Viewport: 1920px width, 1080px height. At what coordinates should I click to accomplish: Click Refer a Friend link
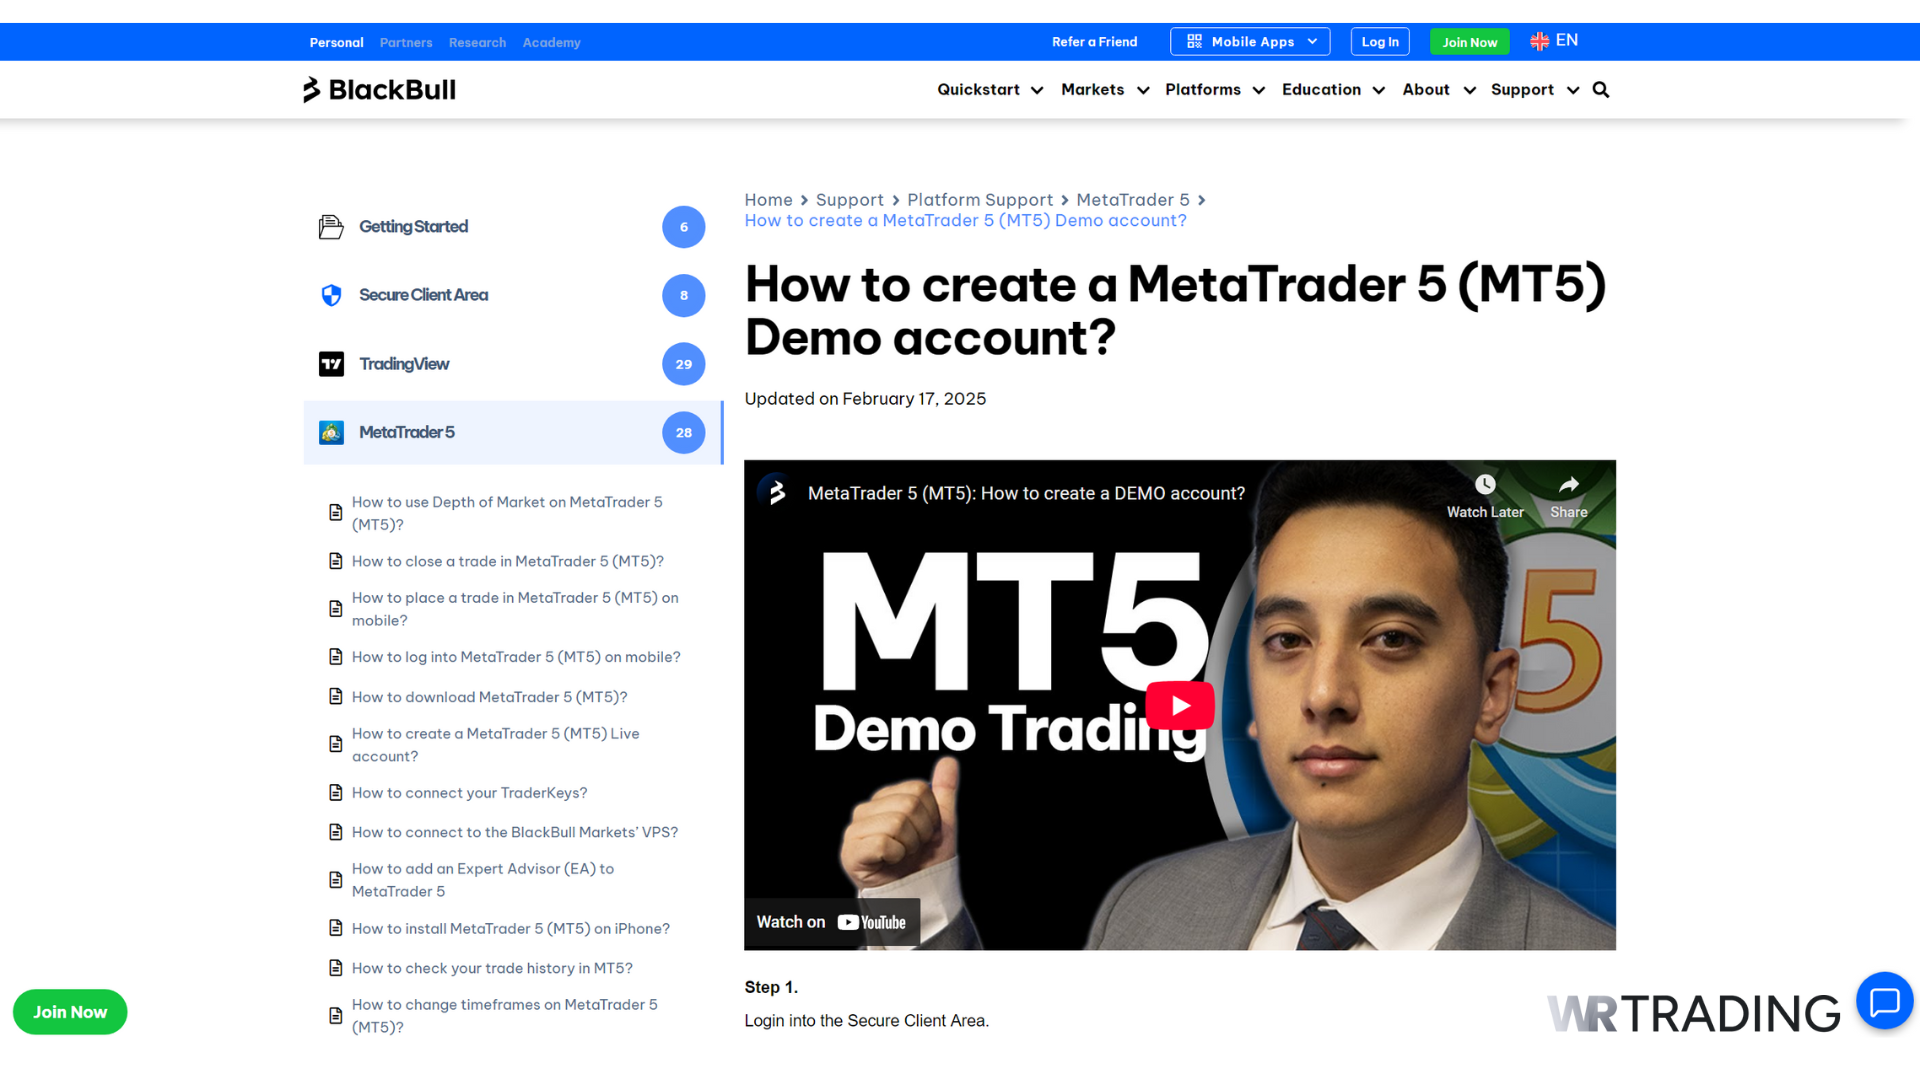coord(1094,42)
